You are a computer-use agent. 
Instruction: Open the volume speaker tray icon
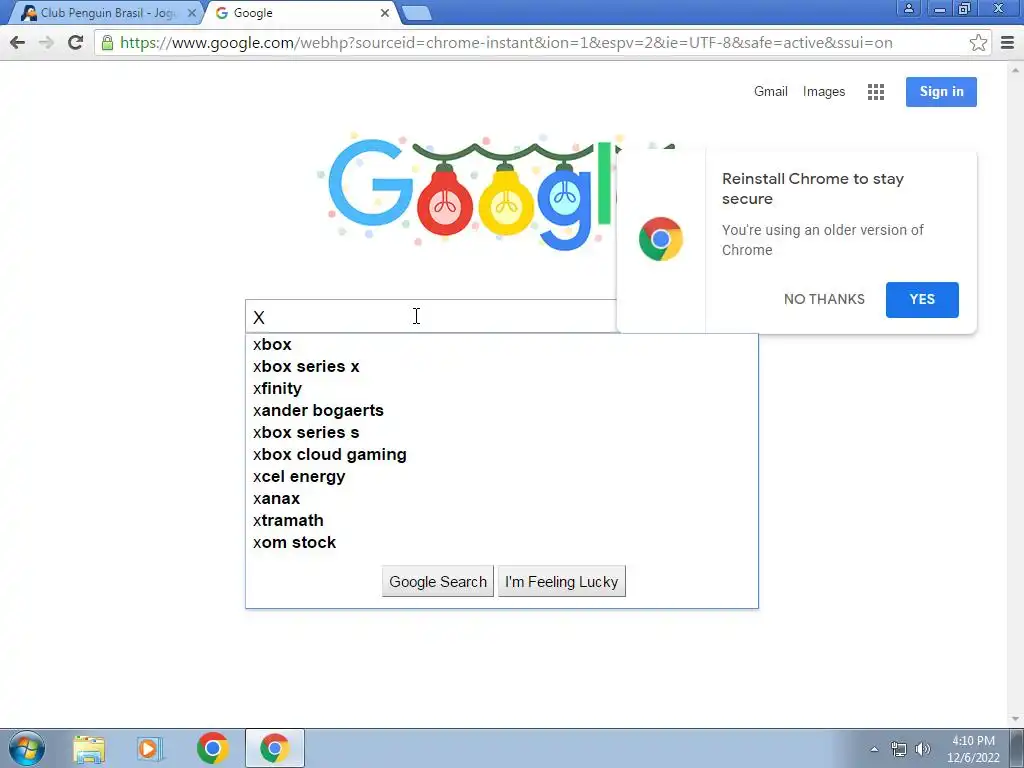tap(922, 749)
